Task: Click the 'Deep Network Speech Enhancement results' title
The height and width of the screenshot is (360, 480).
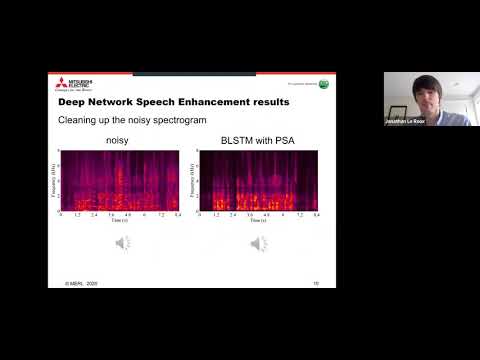Action: pos(174,102)
